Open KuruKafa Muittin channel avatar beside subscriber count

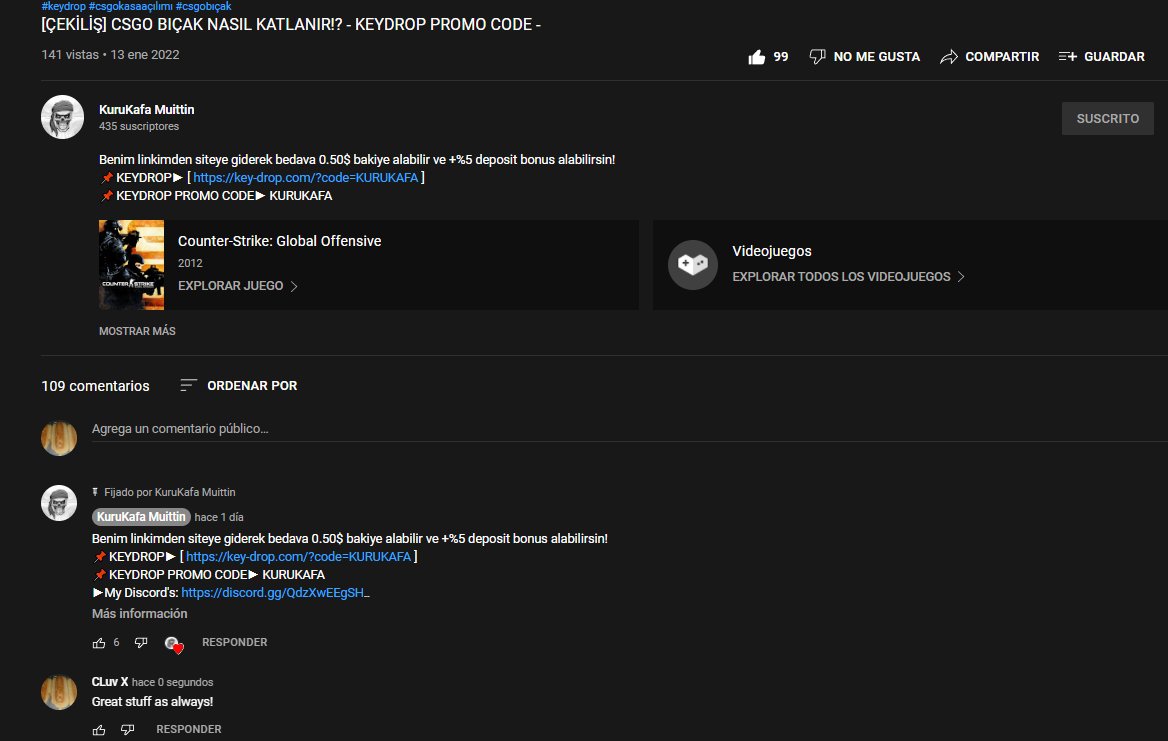(x=63, y=117)
